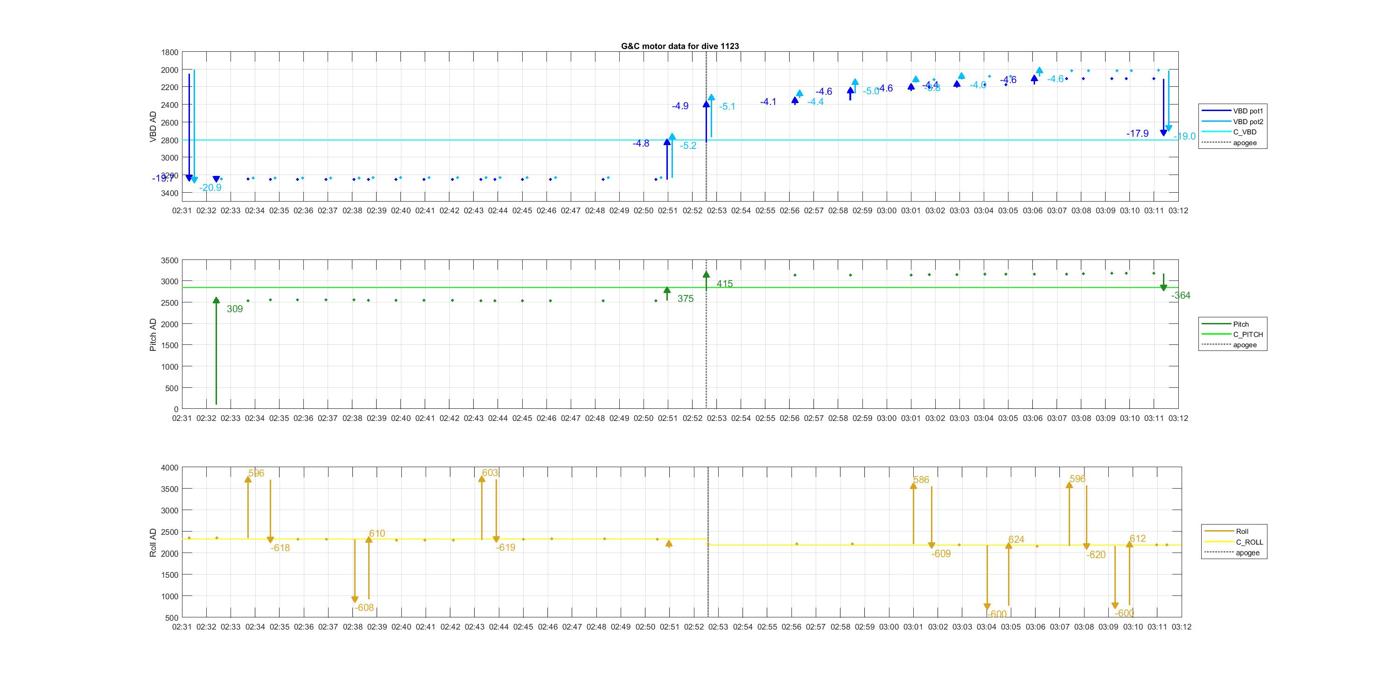The width and height of the screenshot is (1400, 693).
Task: Click the '375' pitch data label
Action: coord(685,299)
